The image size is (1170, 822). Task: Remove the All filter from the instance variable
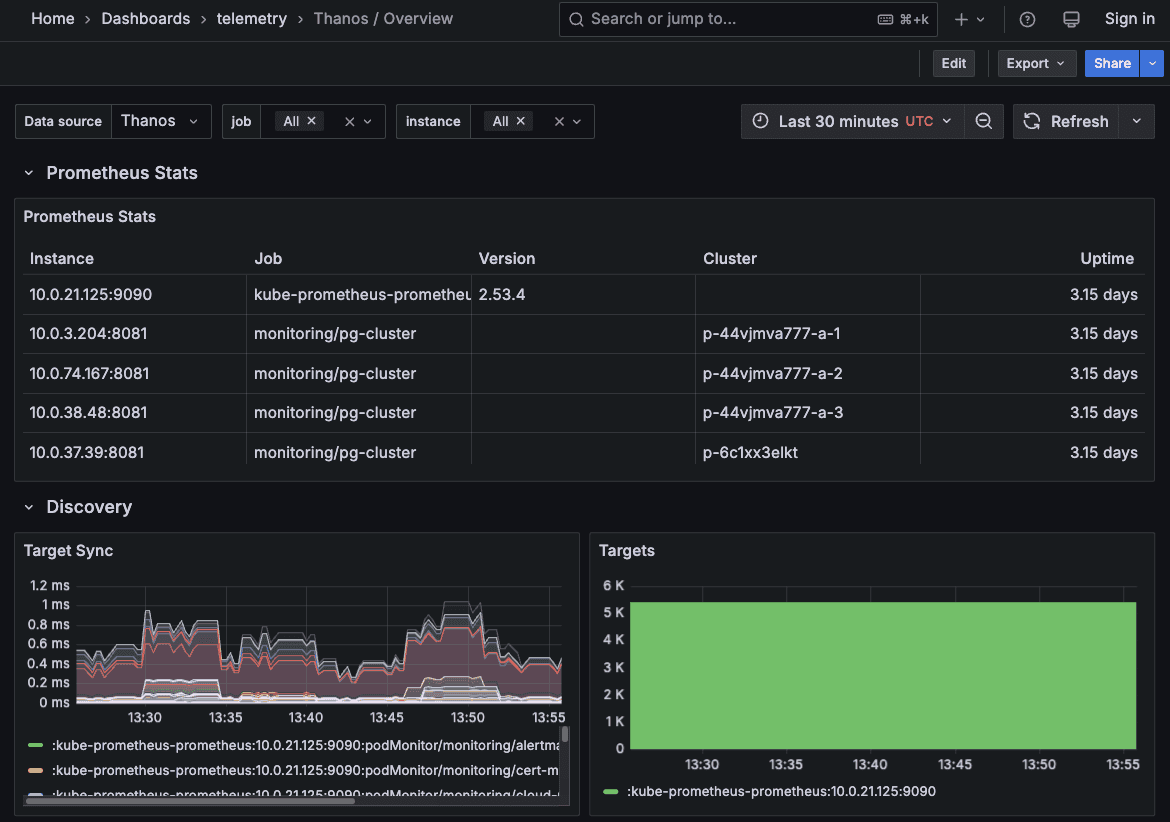pyautogui.click(x=520, y=121)
